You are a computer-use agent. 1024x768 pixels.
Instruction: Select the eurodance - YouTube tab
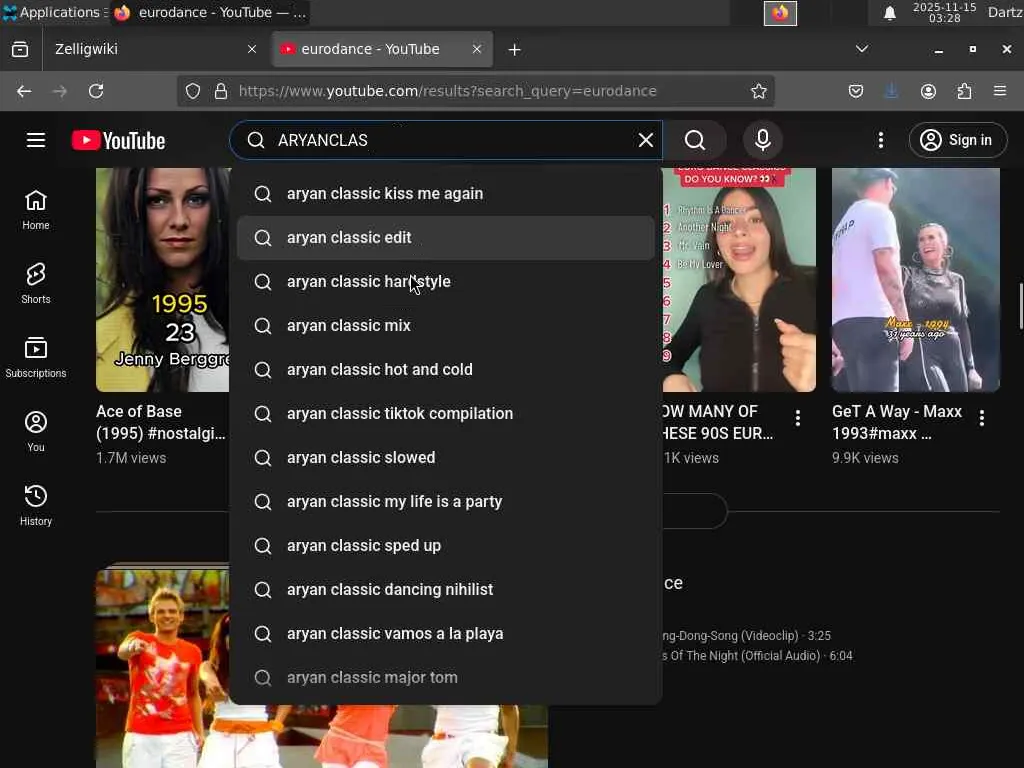click(x=382, y=49)
